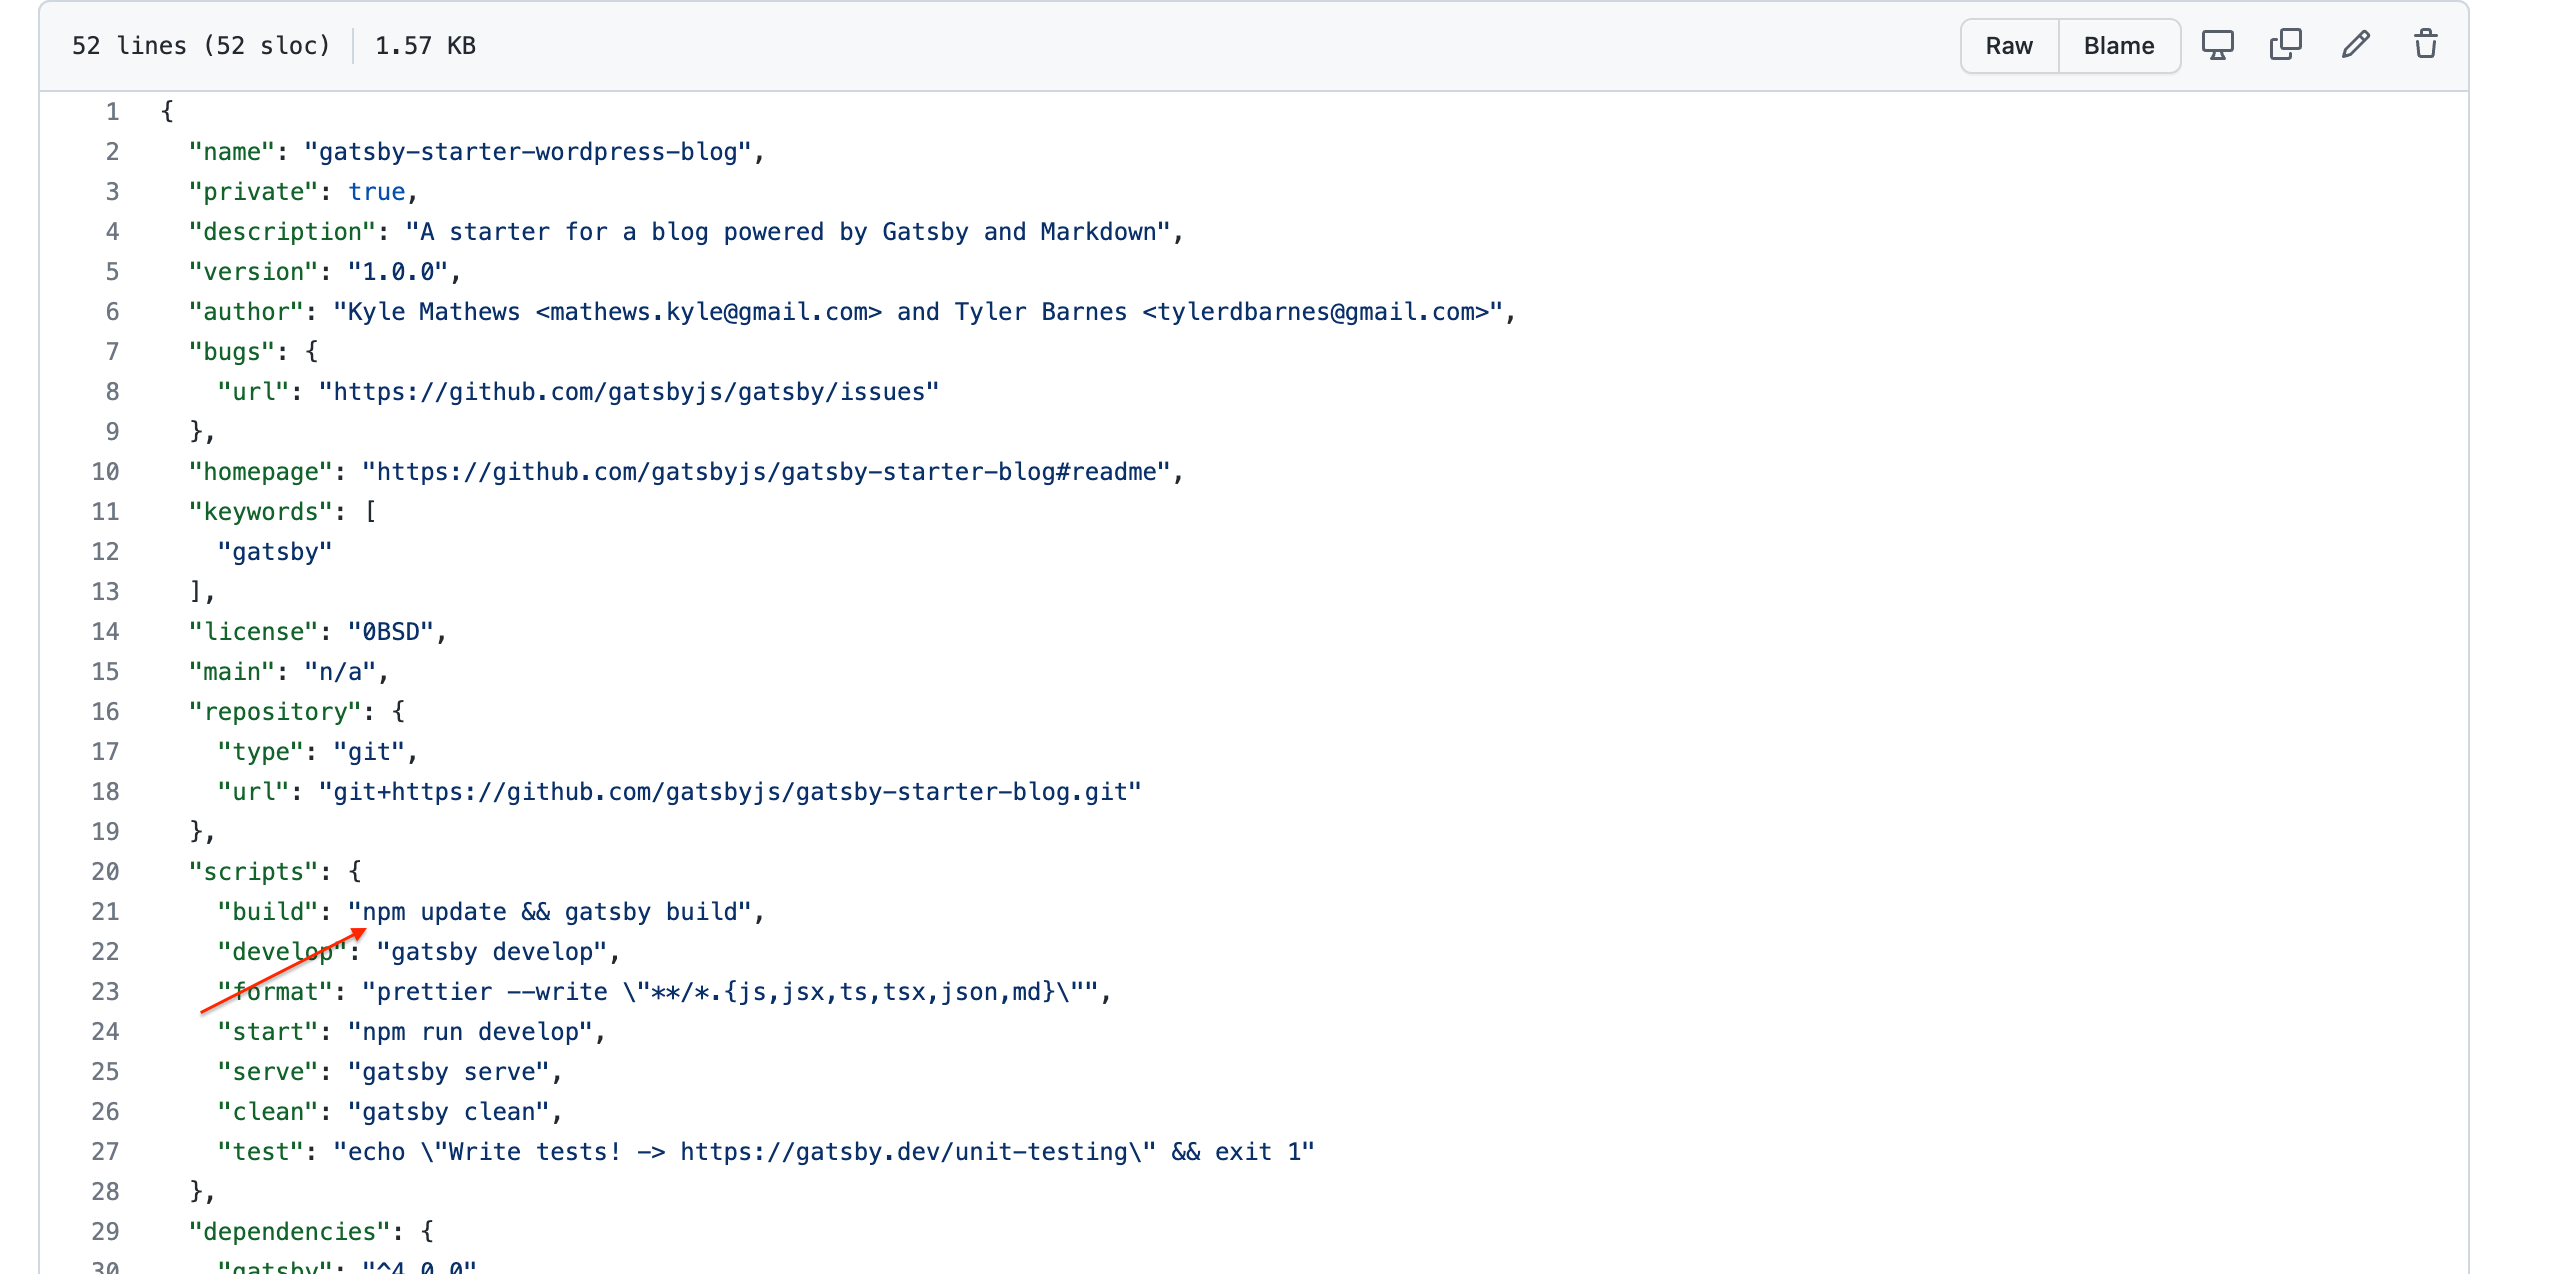Click the "keywords" key

[261, 512]
